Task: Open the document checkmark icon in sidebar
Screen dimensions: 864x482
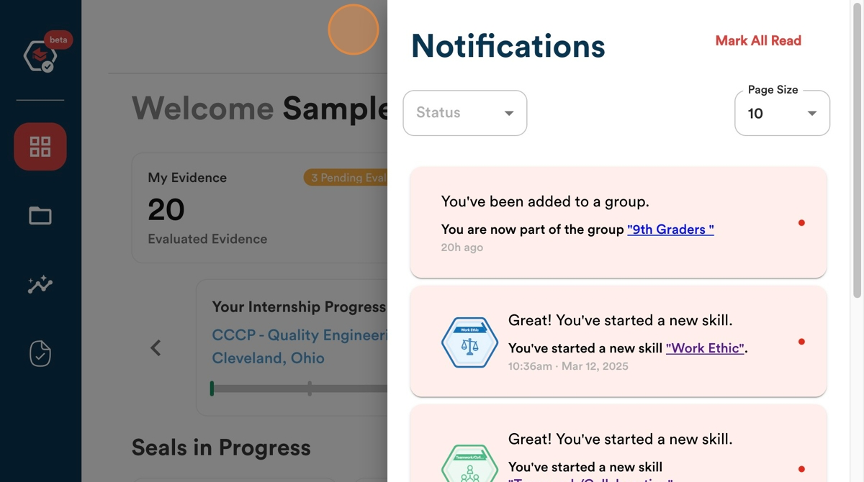Action: (x=40, y=354)
